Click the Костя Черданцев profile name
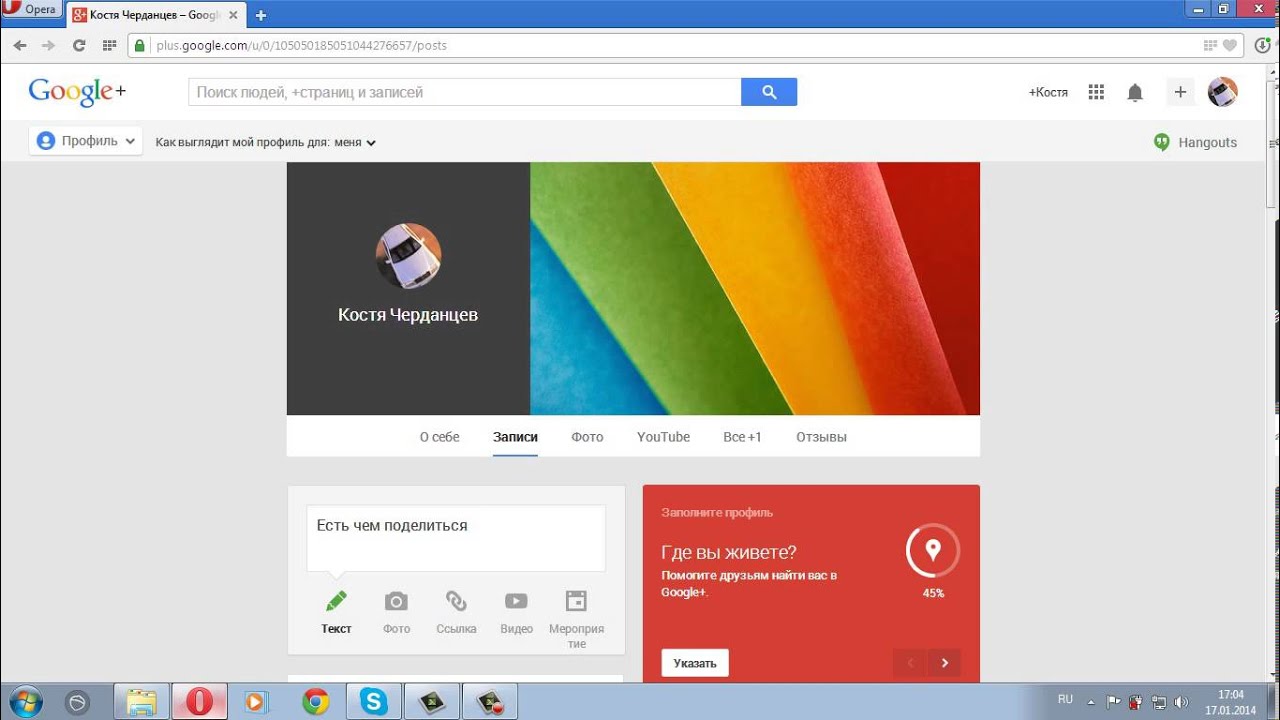Screen dimensions: 1280x720 [x=408, y=315]
